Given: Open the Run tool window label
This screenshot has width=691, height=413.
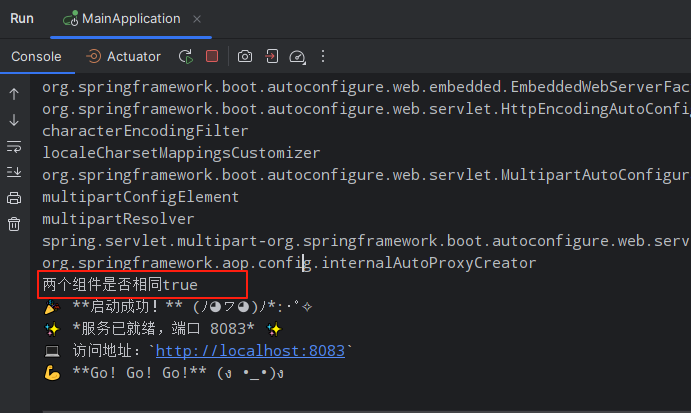Looking at the screenshot, I should point(22,19).
